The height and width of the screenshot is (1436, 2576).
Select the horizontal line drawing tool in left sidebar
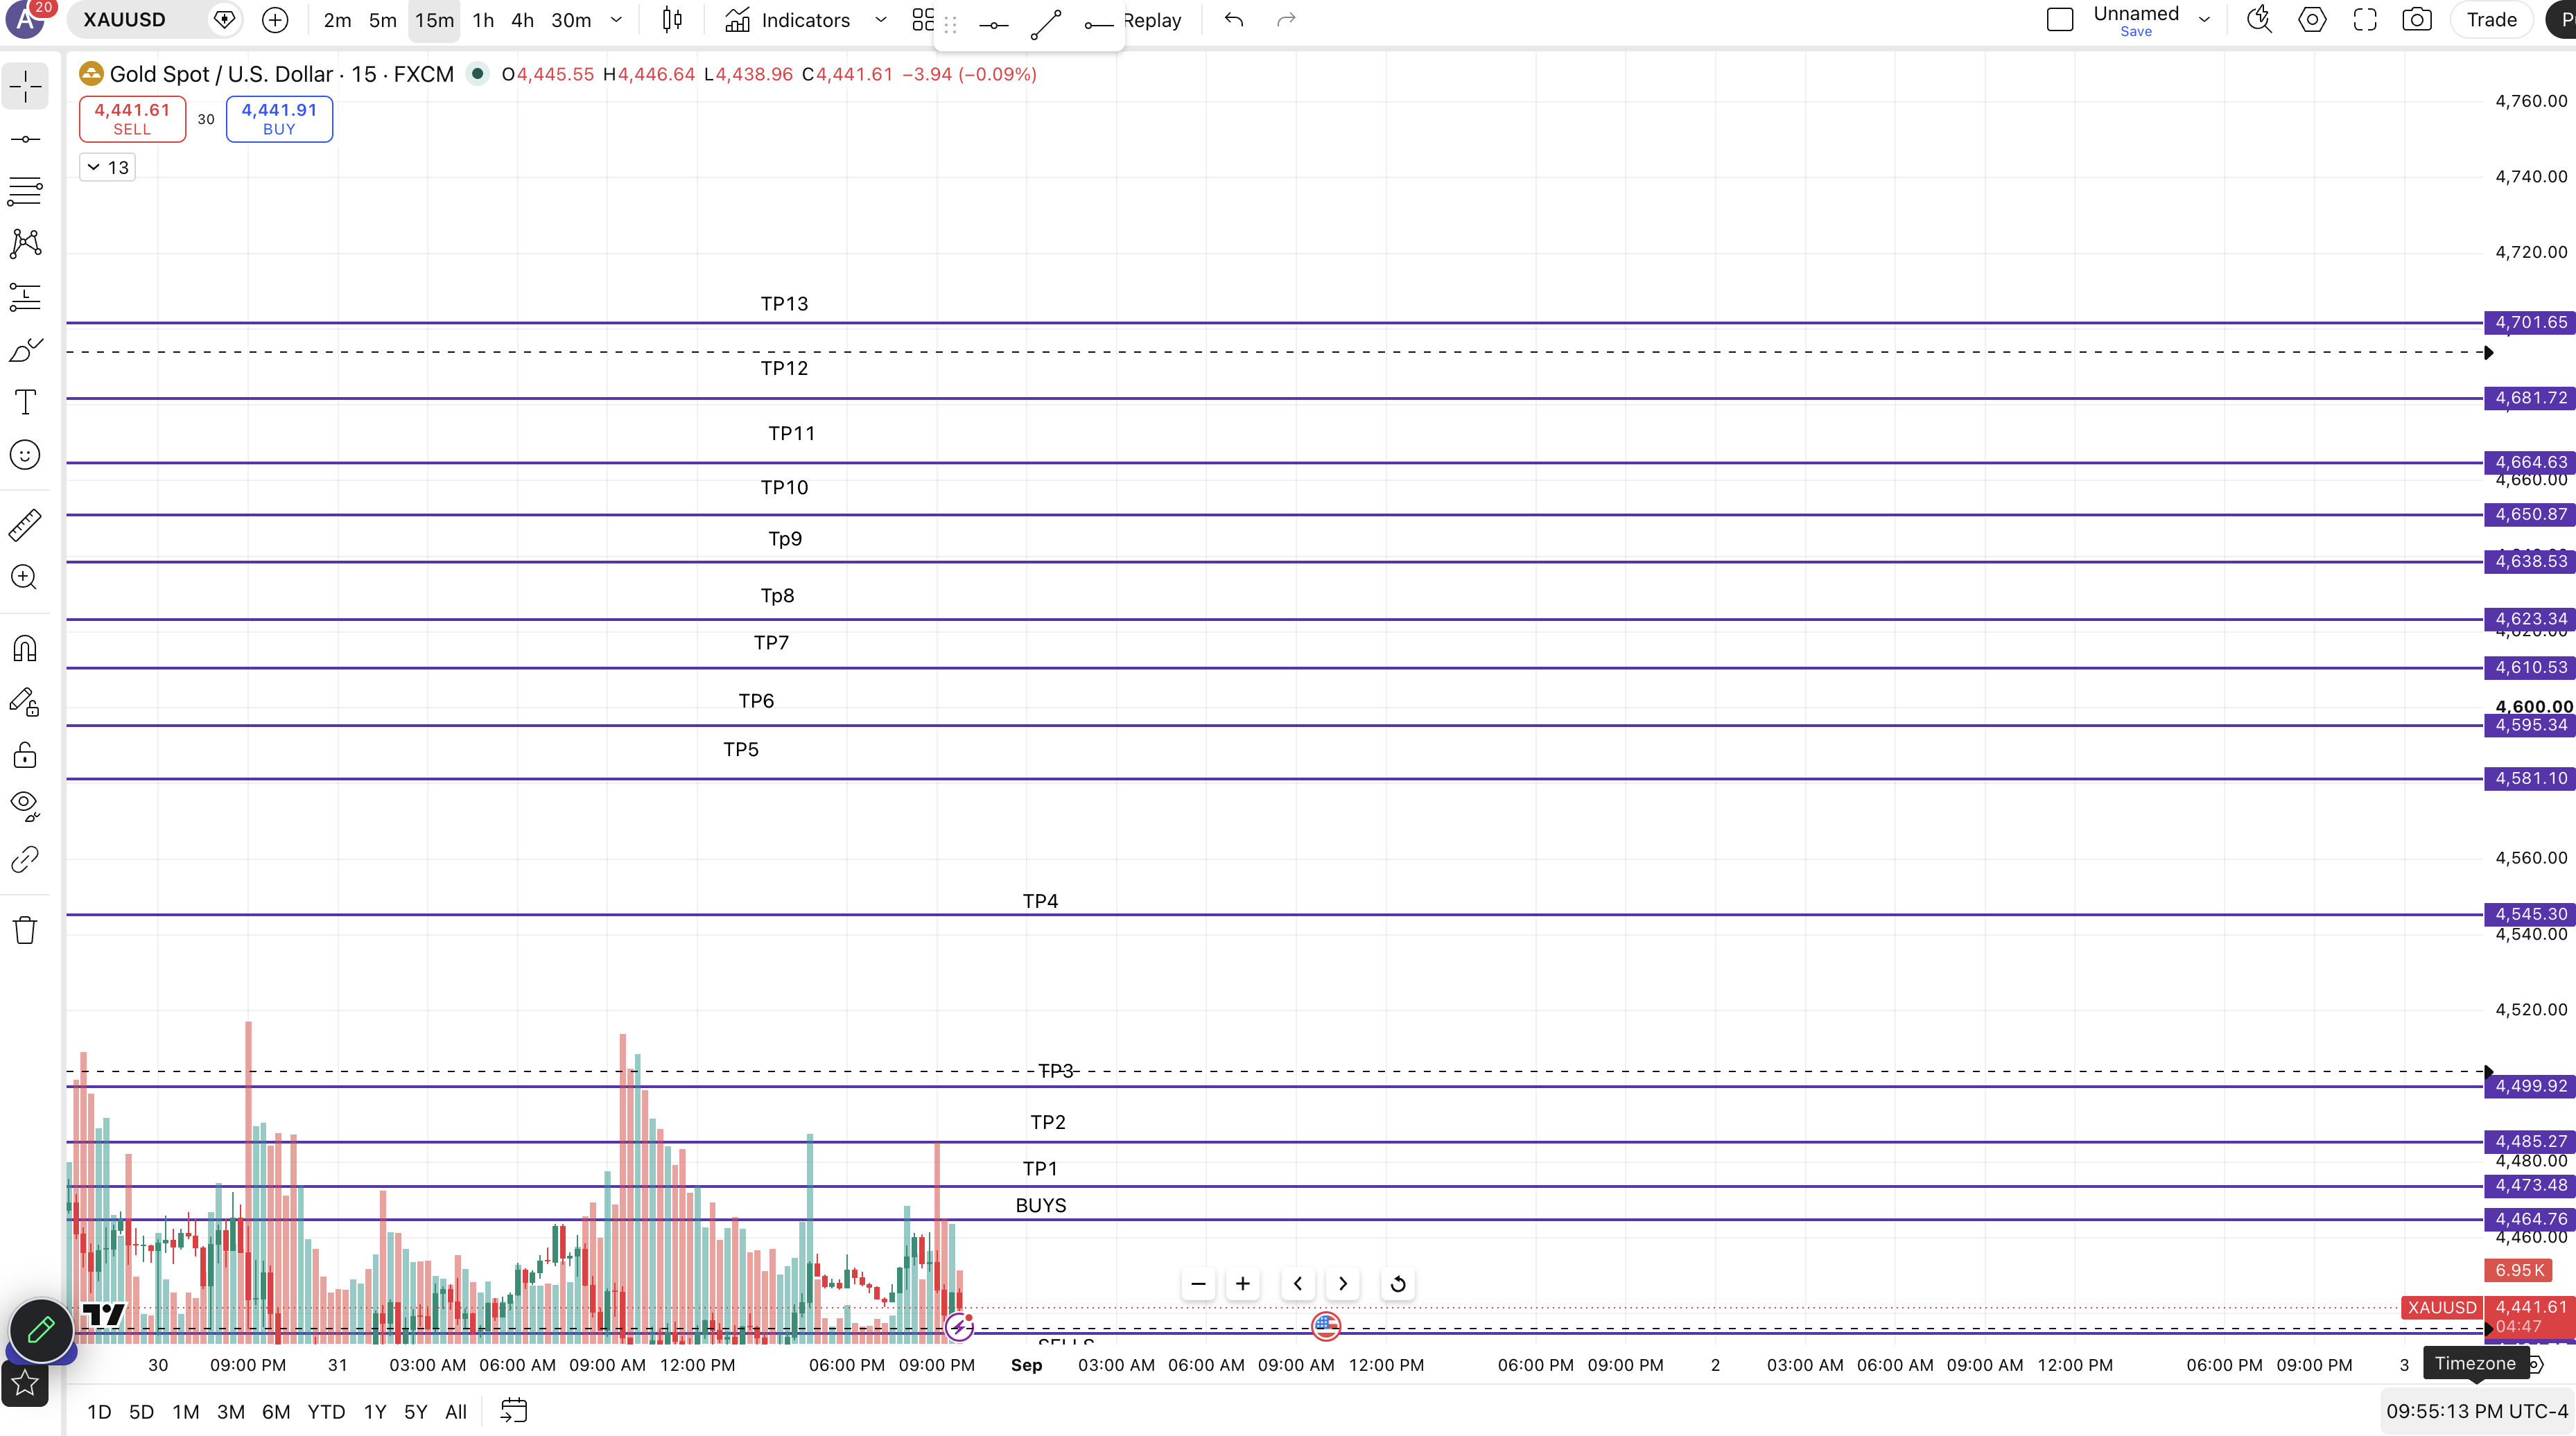point(25,139)
